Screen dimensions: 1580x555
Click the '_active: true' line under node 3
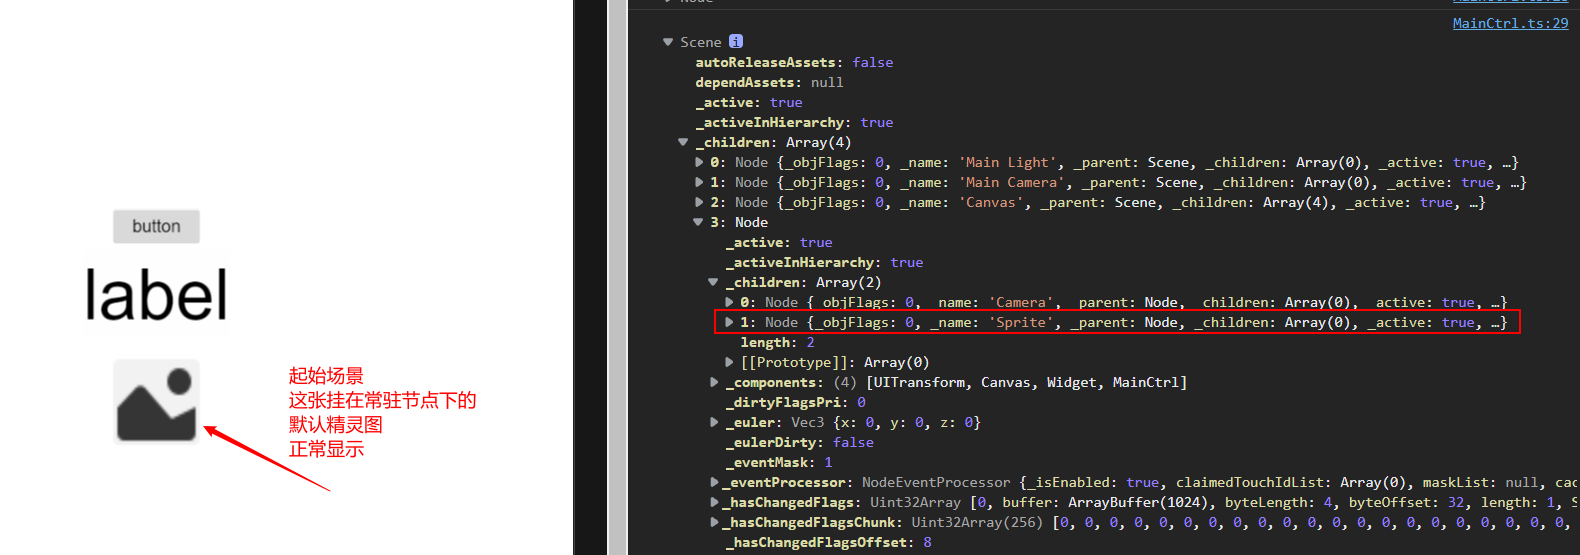tap(778, 242)
